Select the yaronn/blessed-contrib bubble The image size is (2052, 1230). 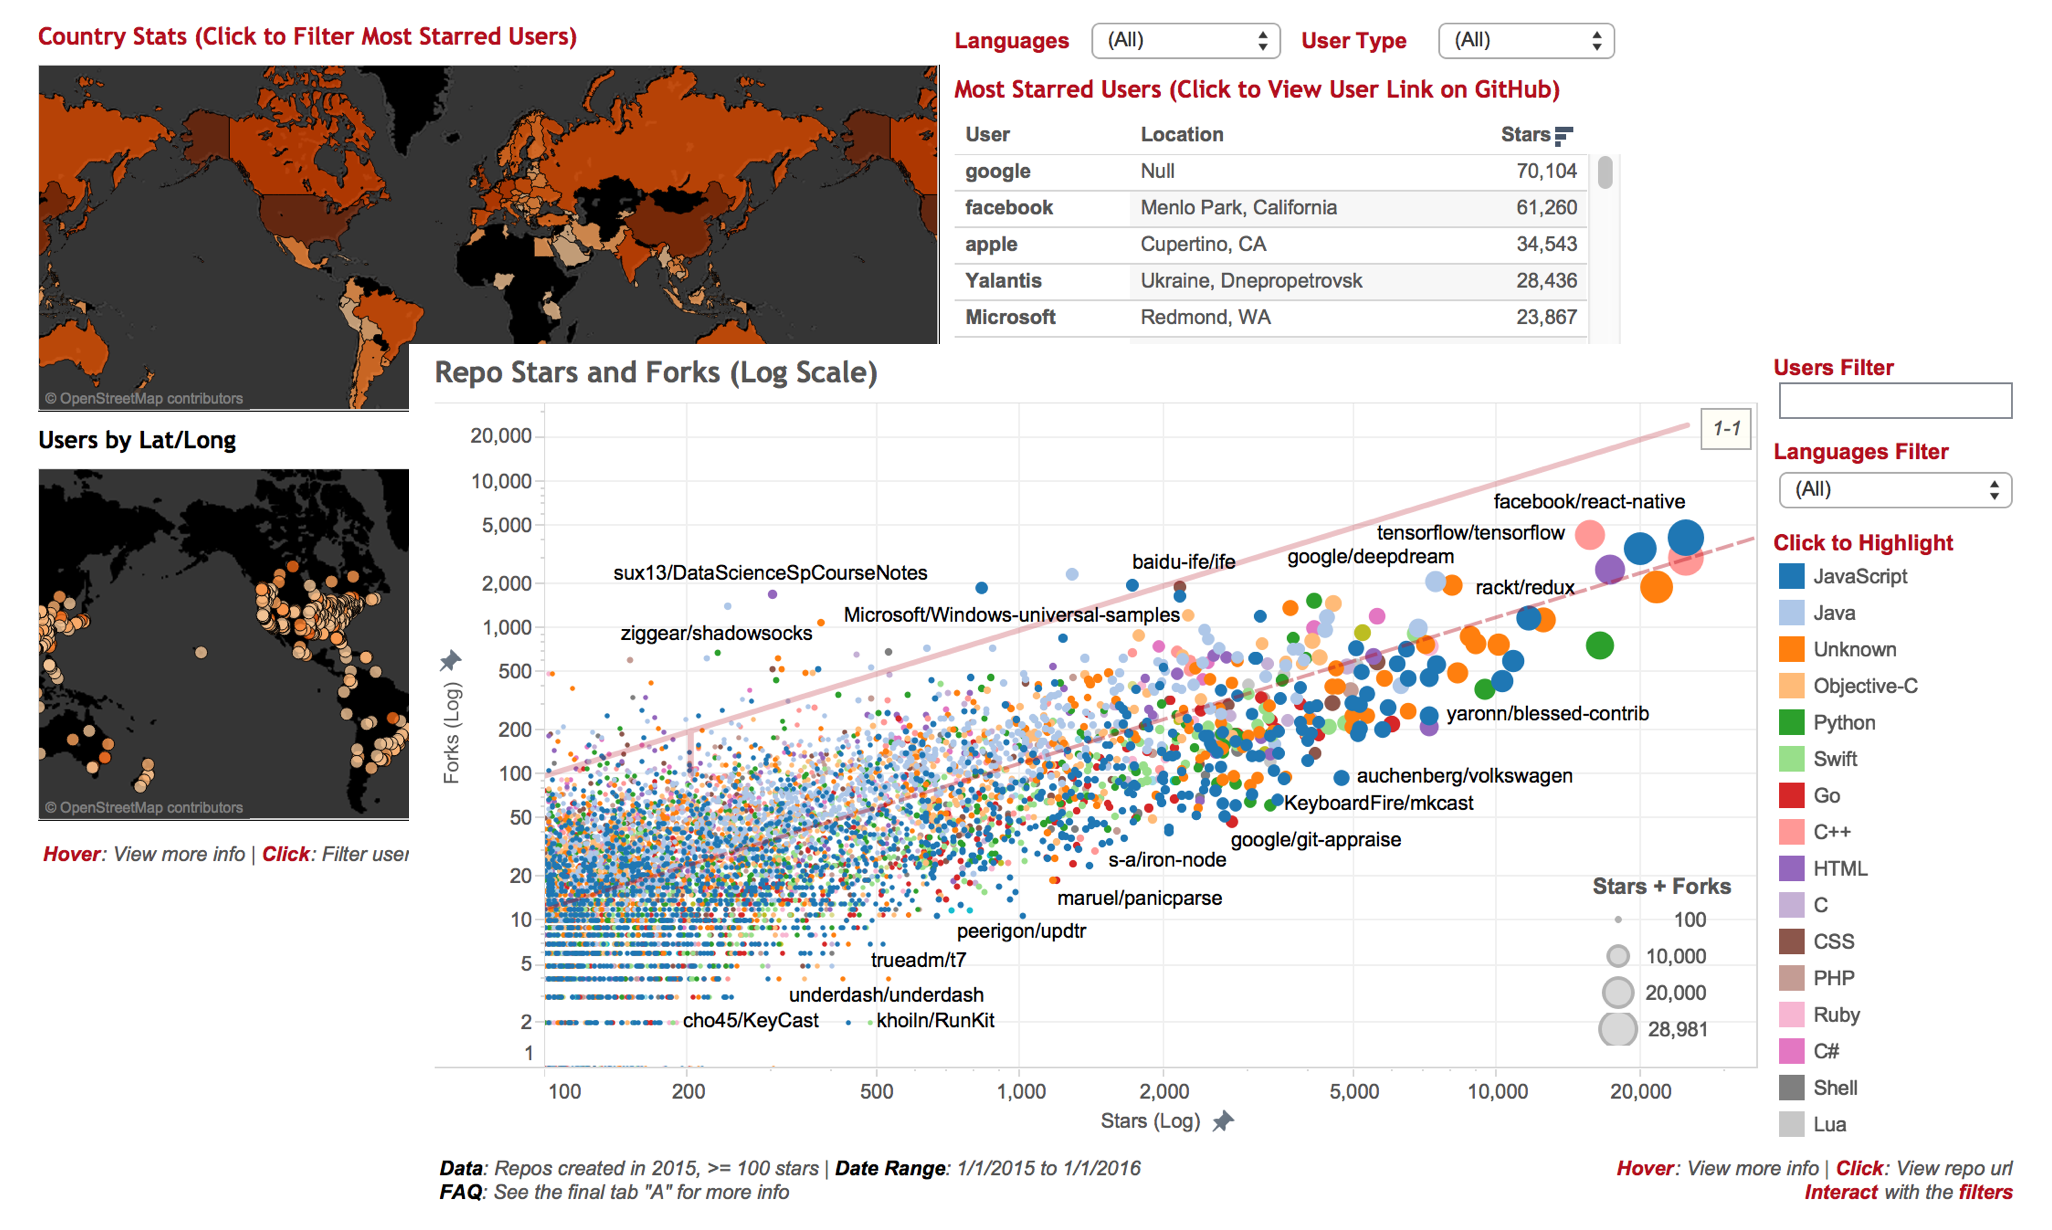(1429, 715)
